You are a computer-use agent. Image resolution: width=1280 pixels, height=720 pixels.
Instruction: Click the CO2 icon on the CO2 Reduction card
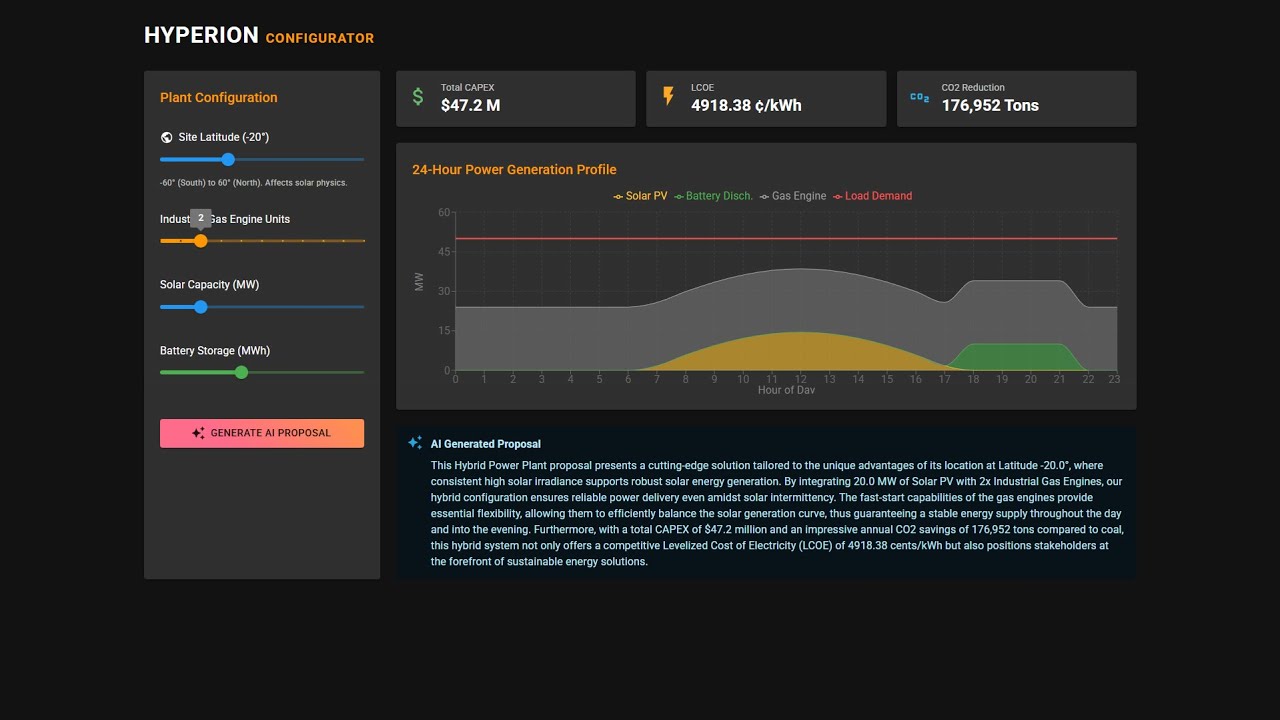[918, 97]
